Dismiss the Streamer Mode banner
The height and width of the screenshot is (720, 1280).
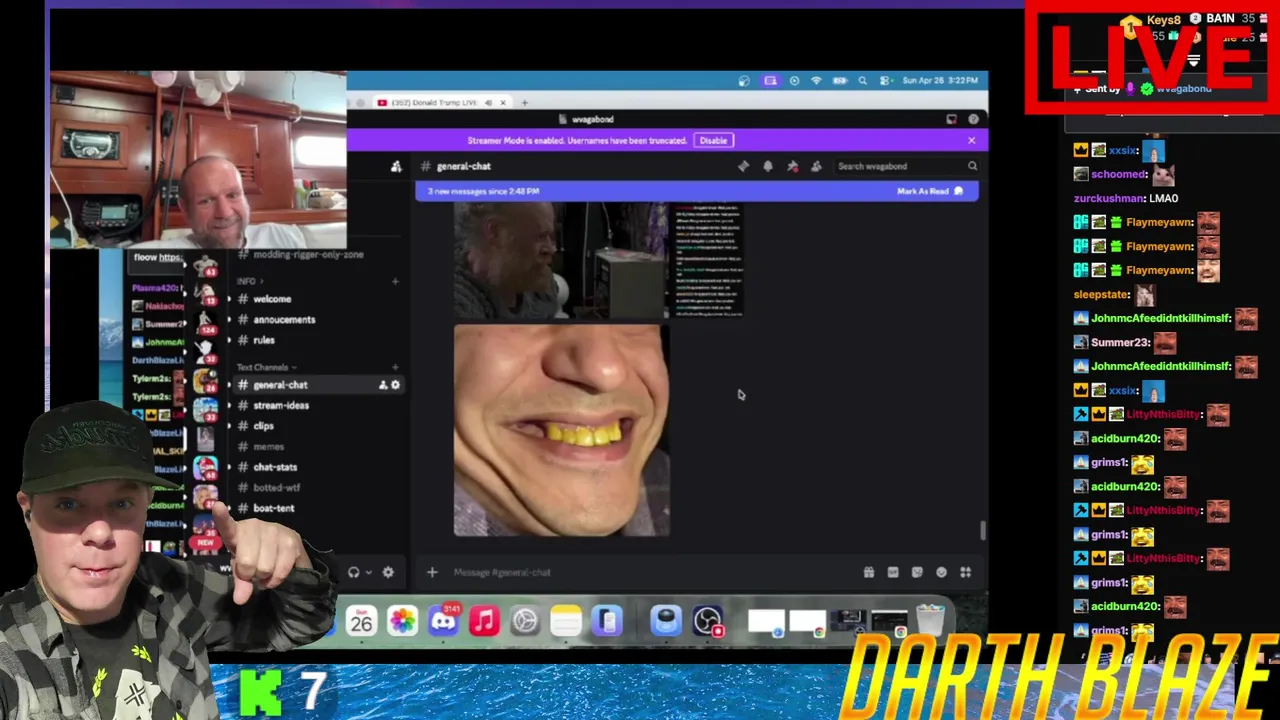click(971, 141)
